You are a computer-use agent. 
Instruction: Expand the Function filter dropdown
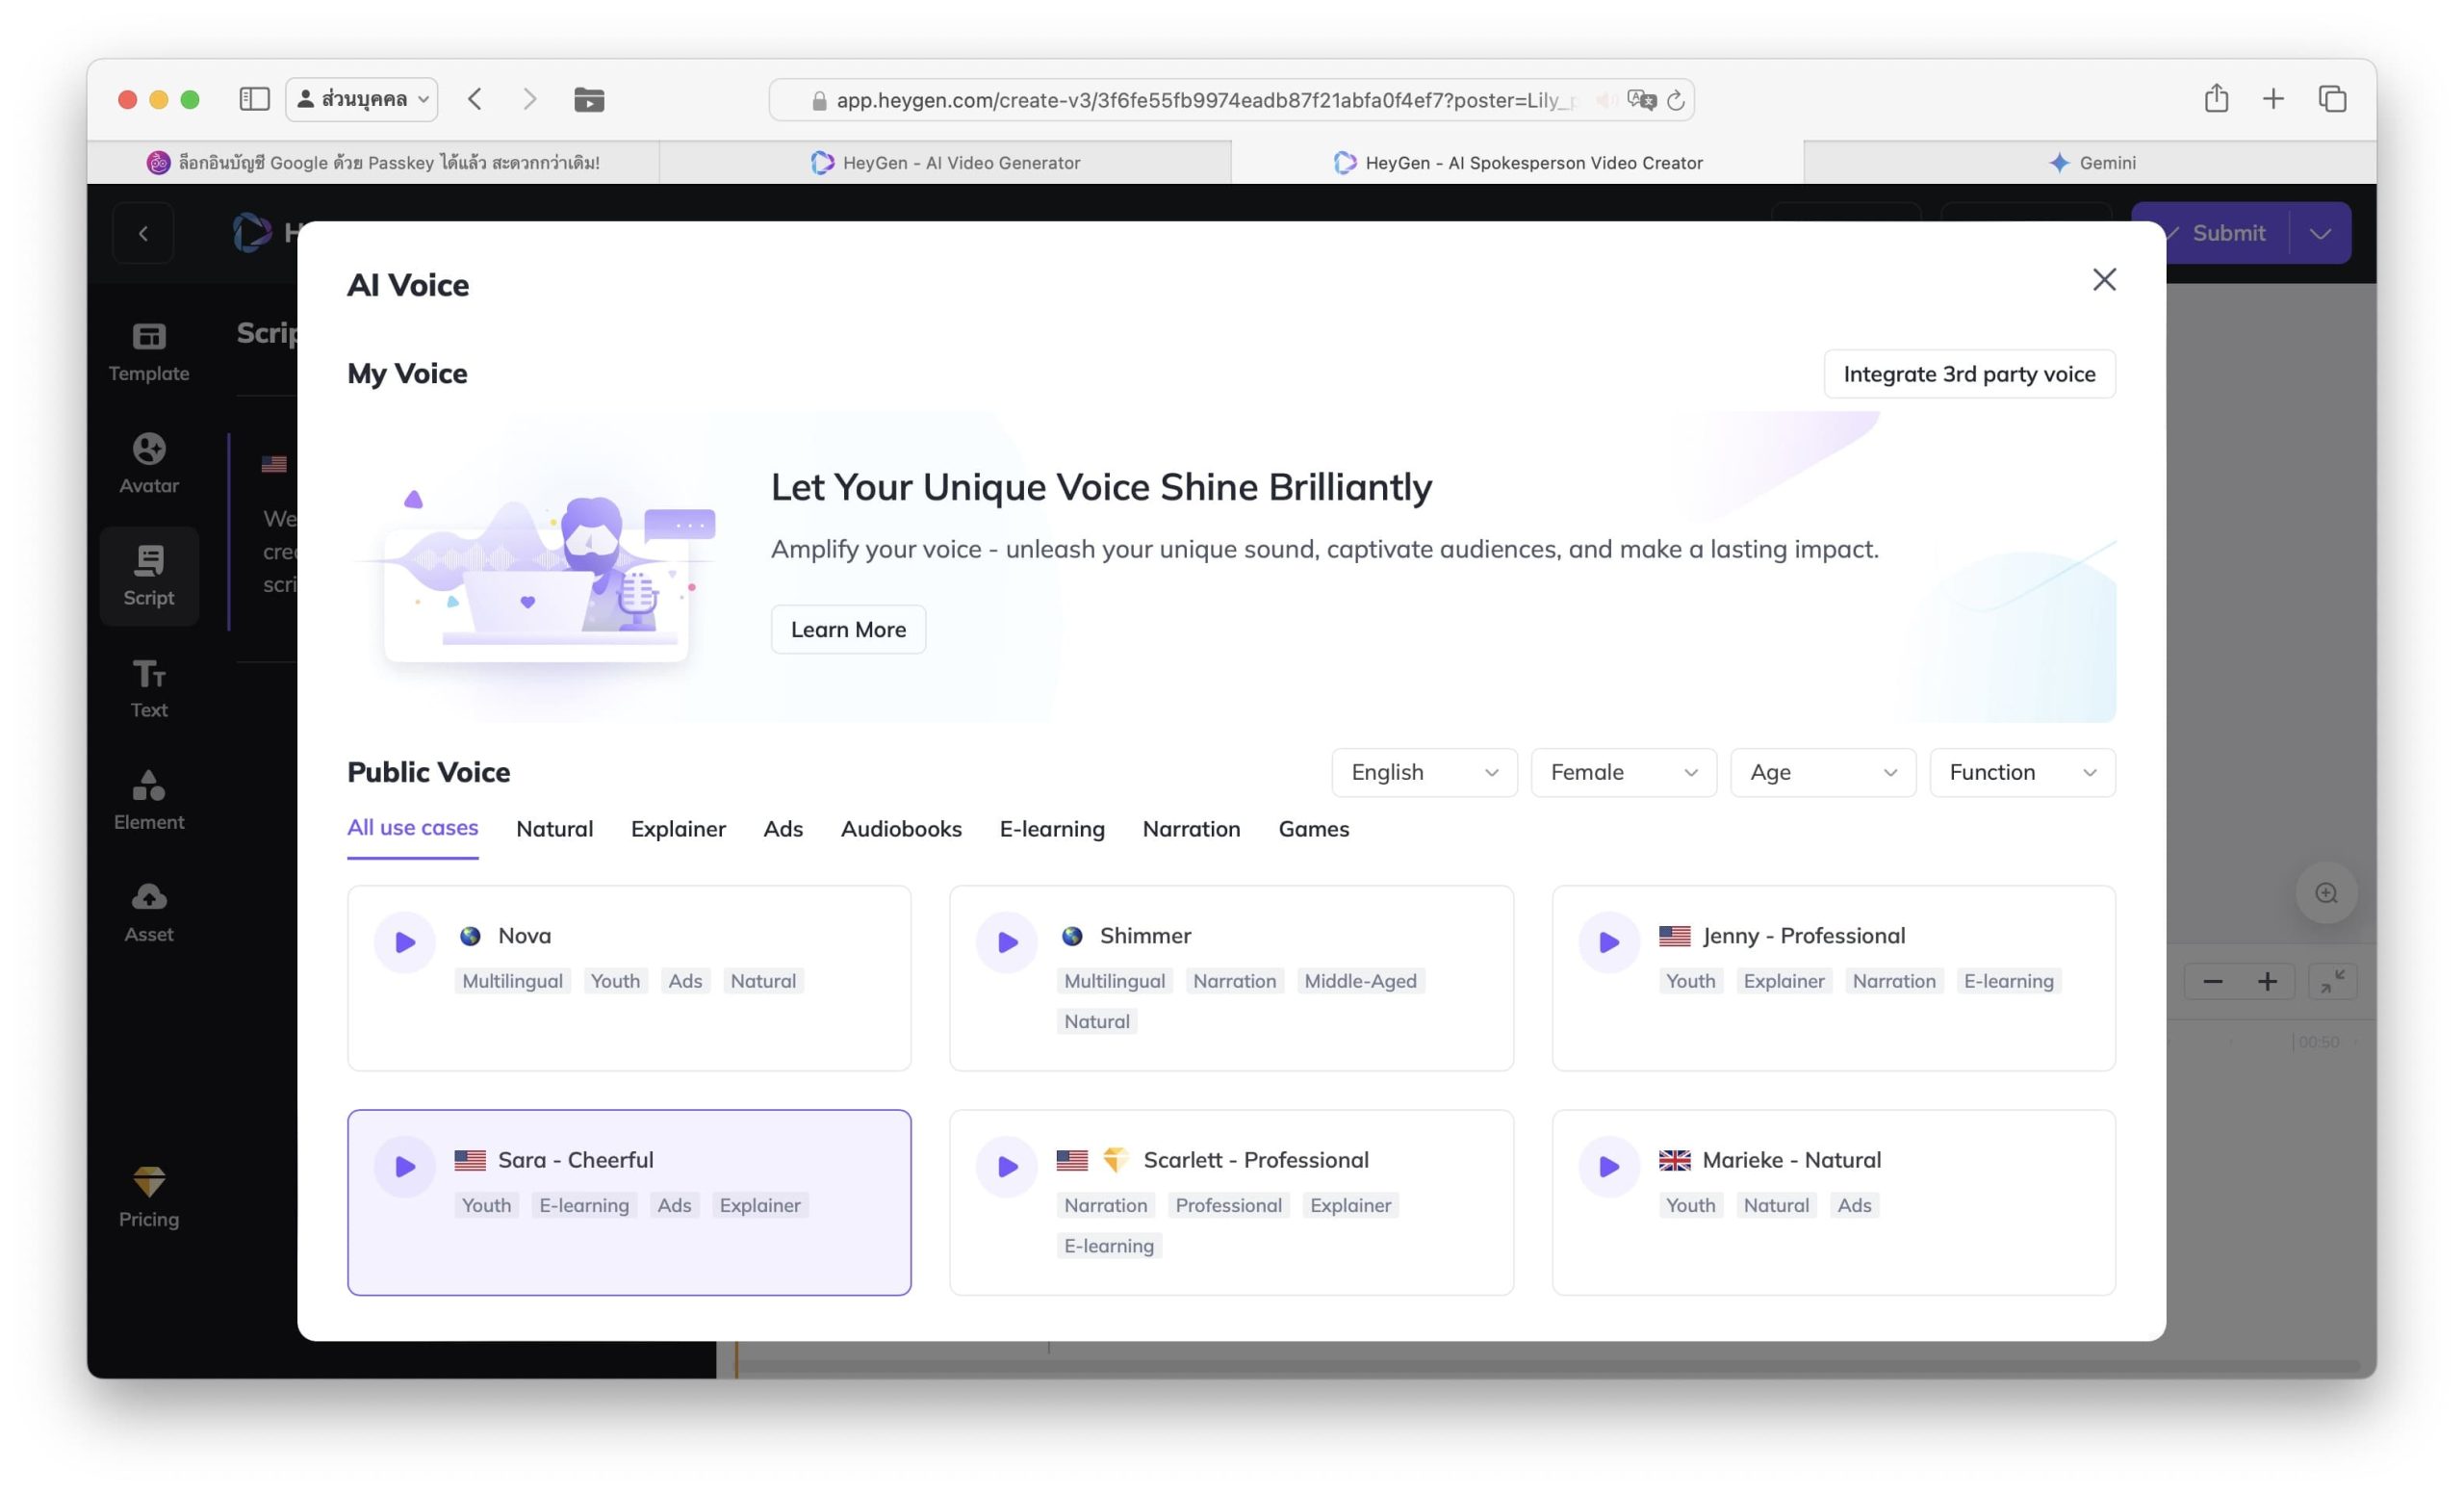tap(2021, 772)
